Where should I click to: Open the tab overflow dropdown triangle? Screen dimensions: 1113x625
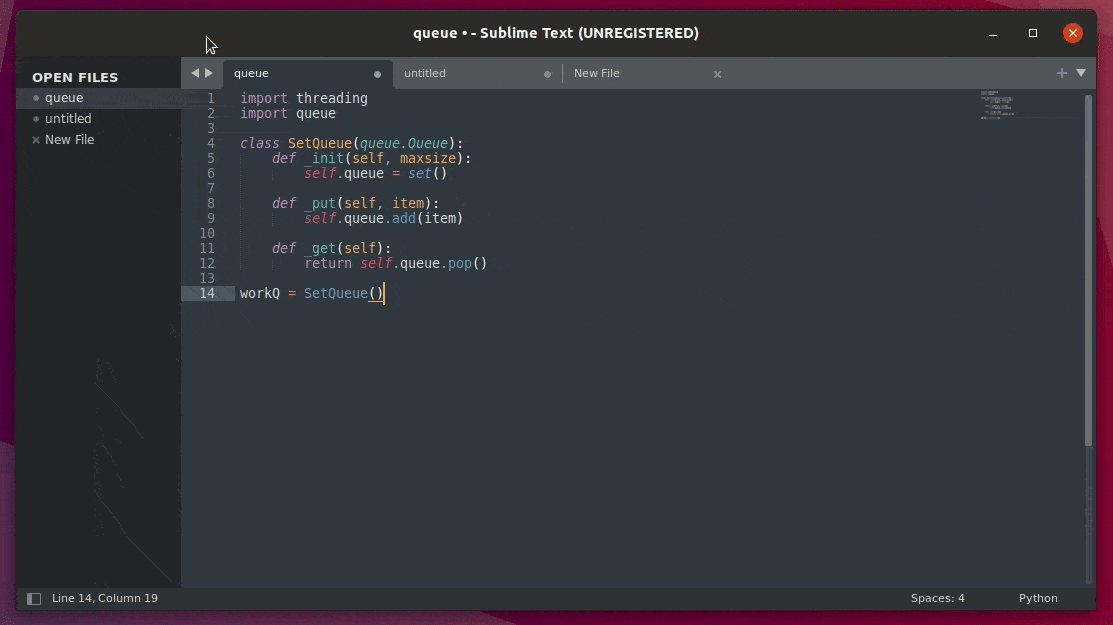tap(1082, 73)
